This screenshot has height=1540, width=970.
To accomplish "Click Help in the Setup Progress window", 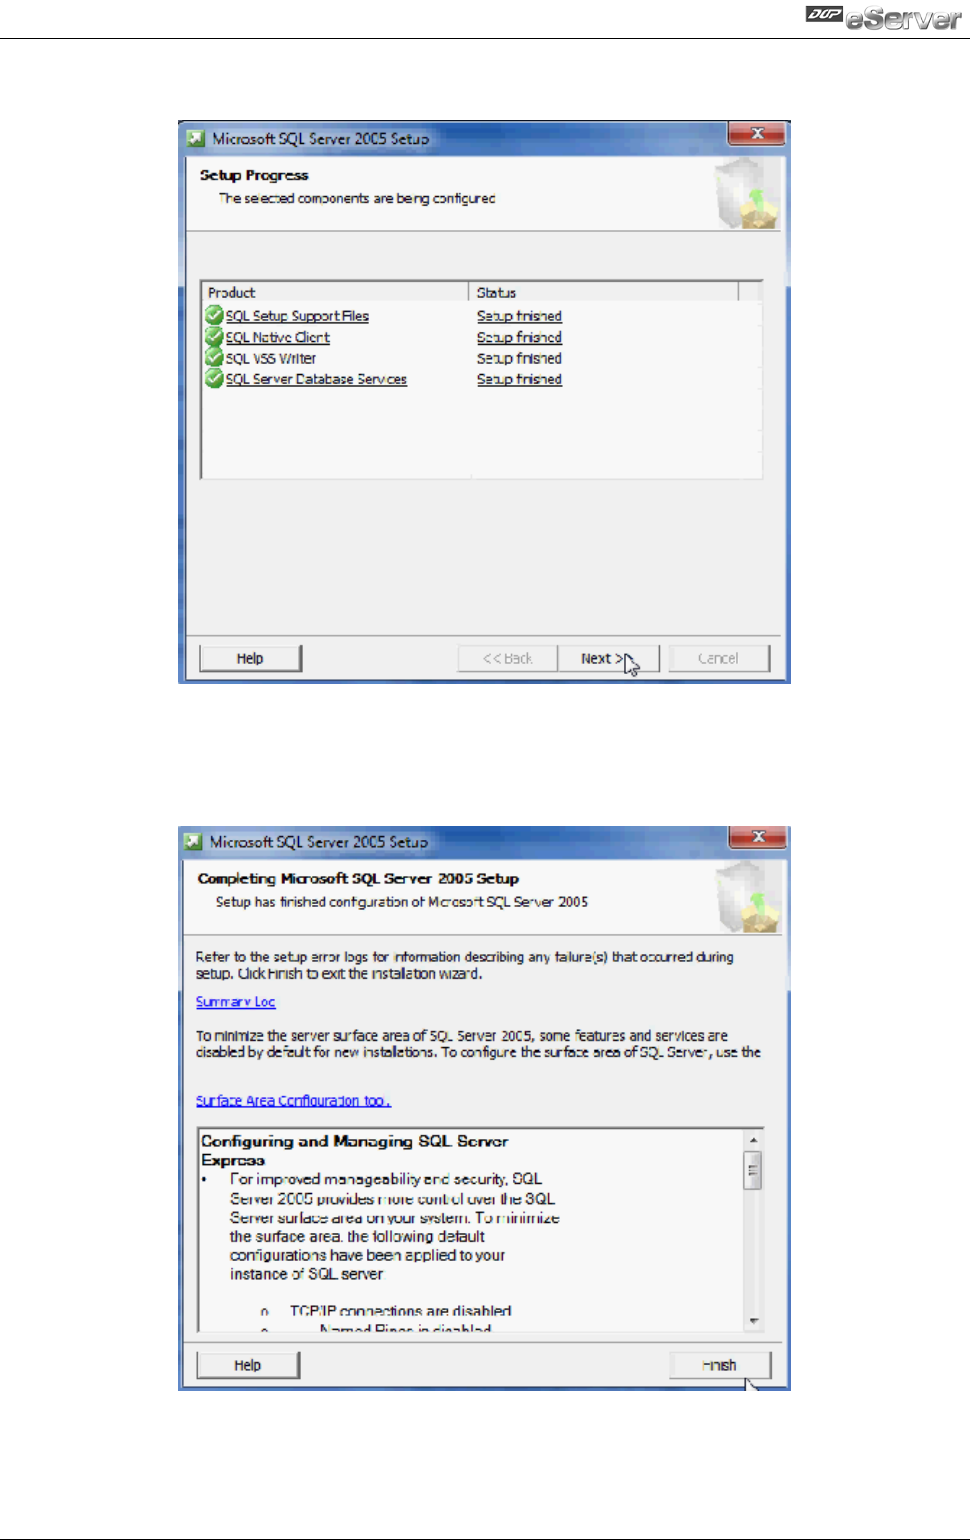I will coord(250,658).
